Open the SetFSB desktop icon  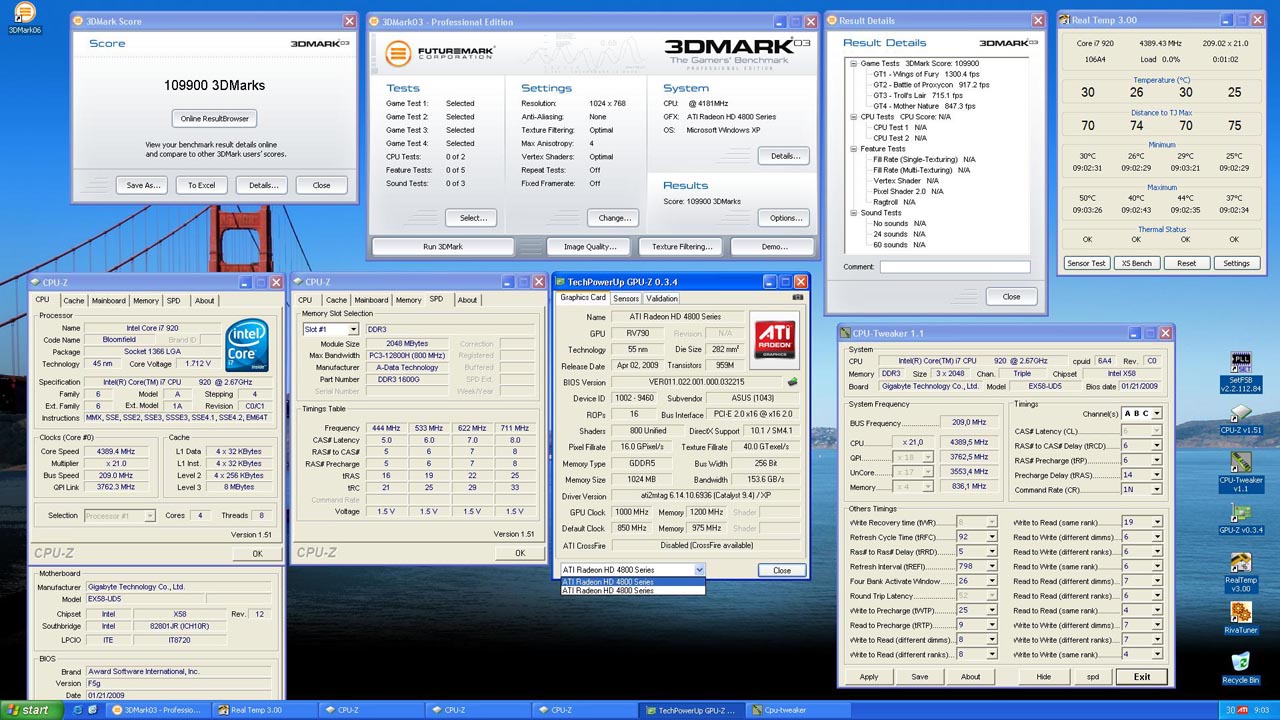coord(1240,371)
